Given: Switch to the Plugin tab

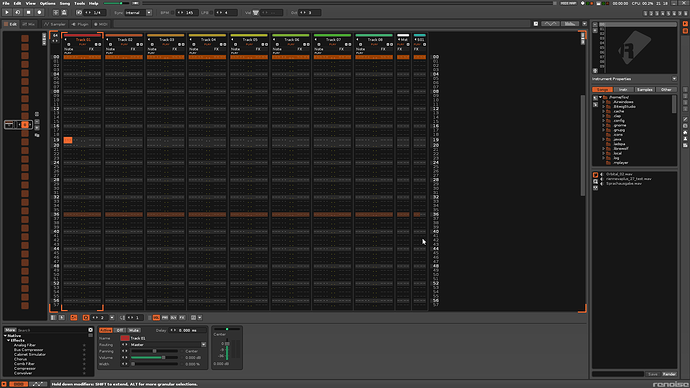Looking at the screenshot, I should pyautogui.click(x=81, y=24).
